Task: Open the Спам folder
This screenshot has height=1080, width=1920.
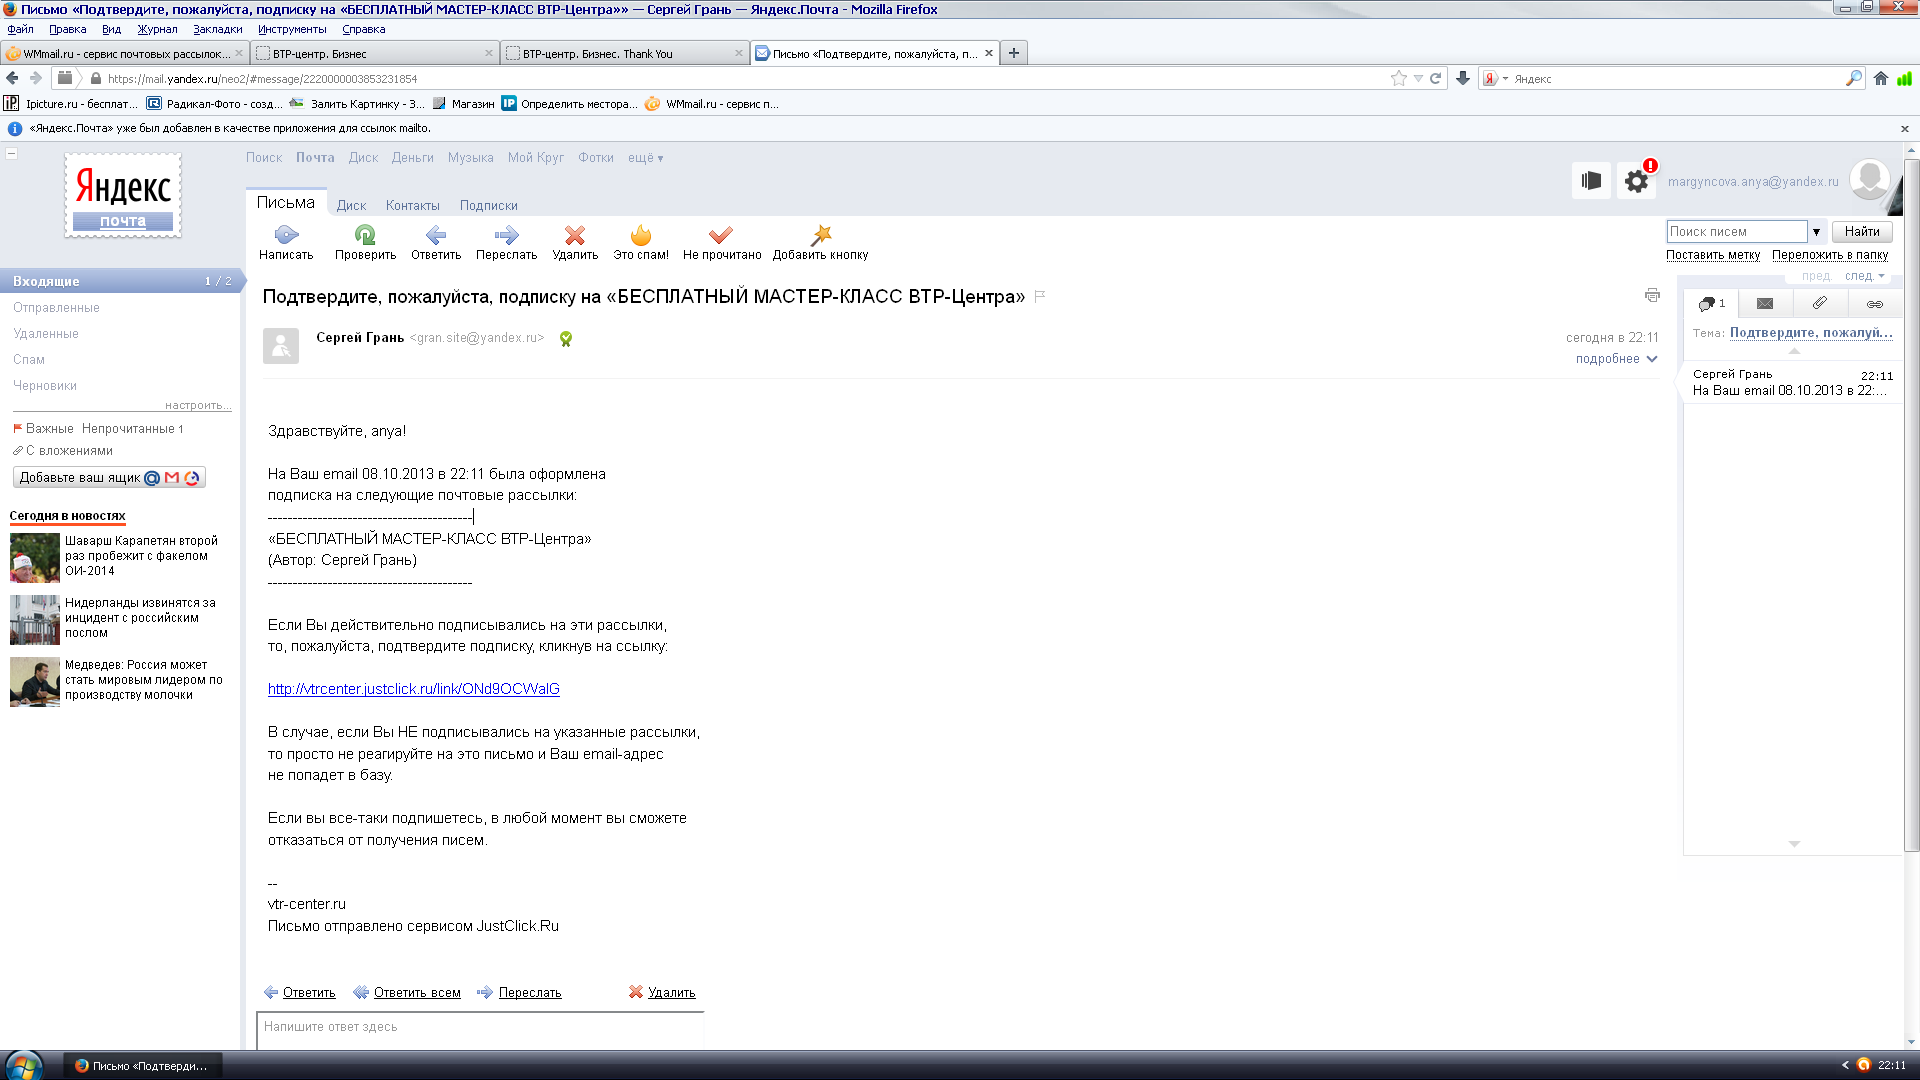Action: (x=29, y=359)
